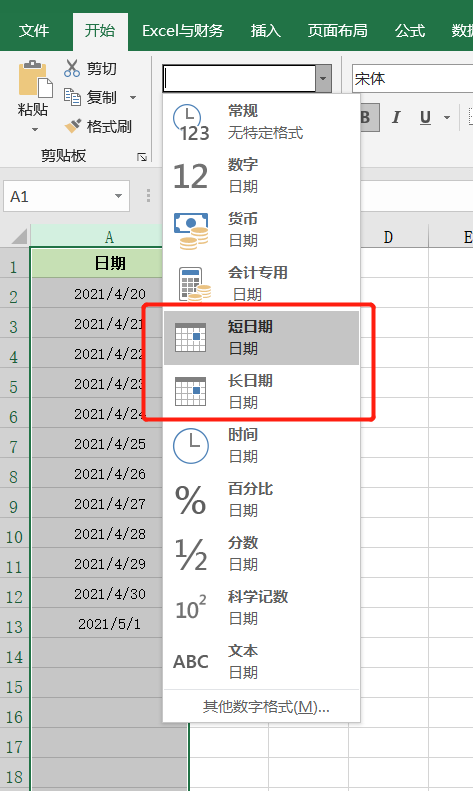The height and width of the screenshot is (791, 473).
Task: Switch to the 公式 tab
Action: (410, 31)
